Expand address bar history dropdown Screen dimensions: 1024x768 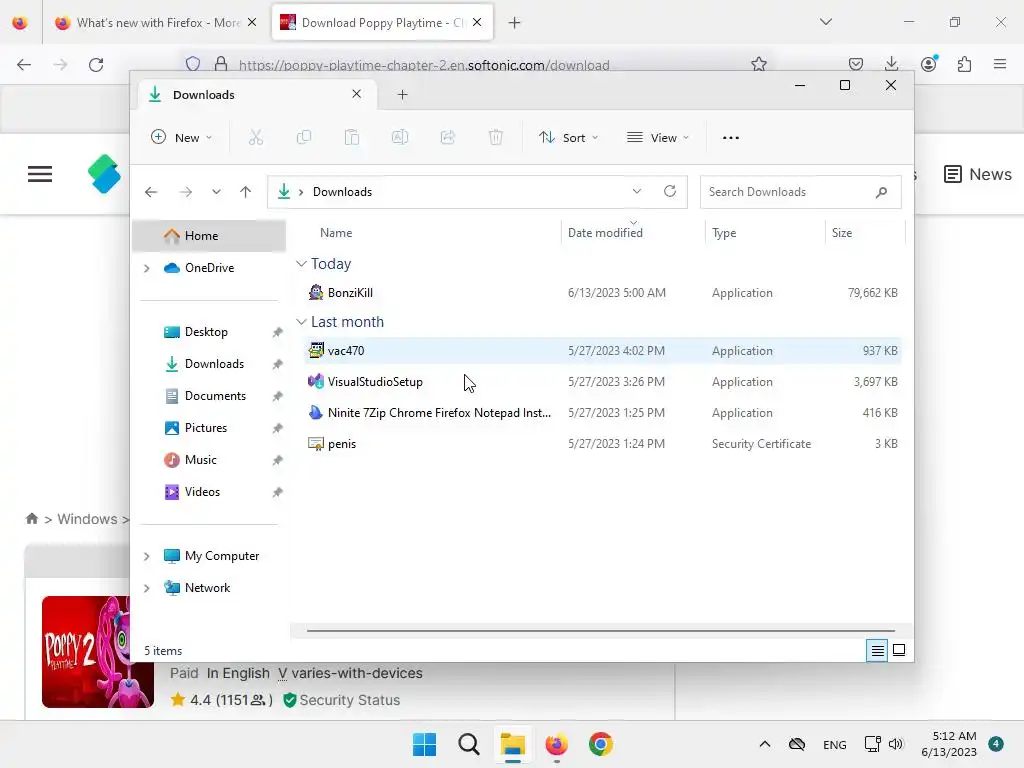pyautogui.click(x=637, y=191)
